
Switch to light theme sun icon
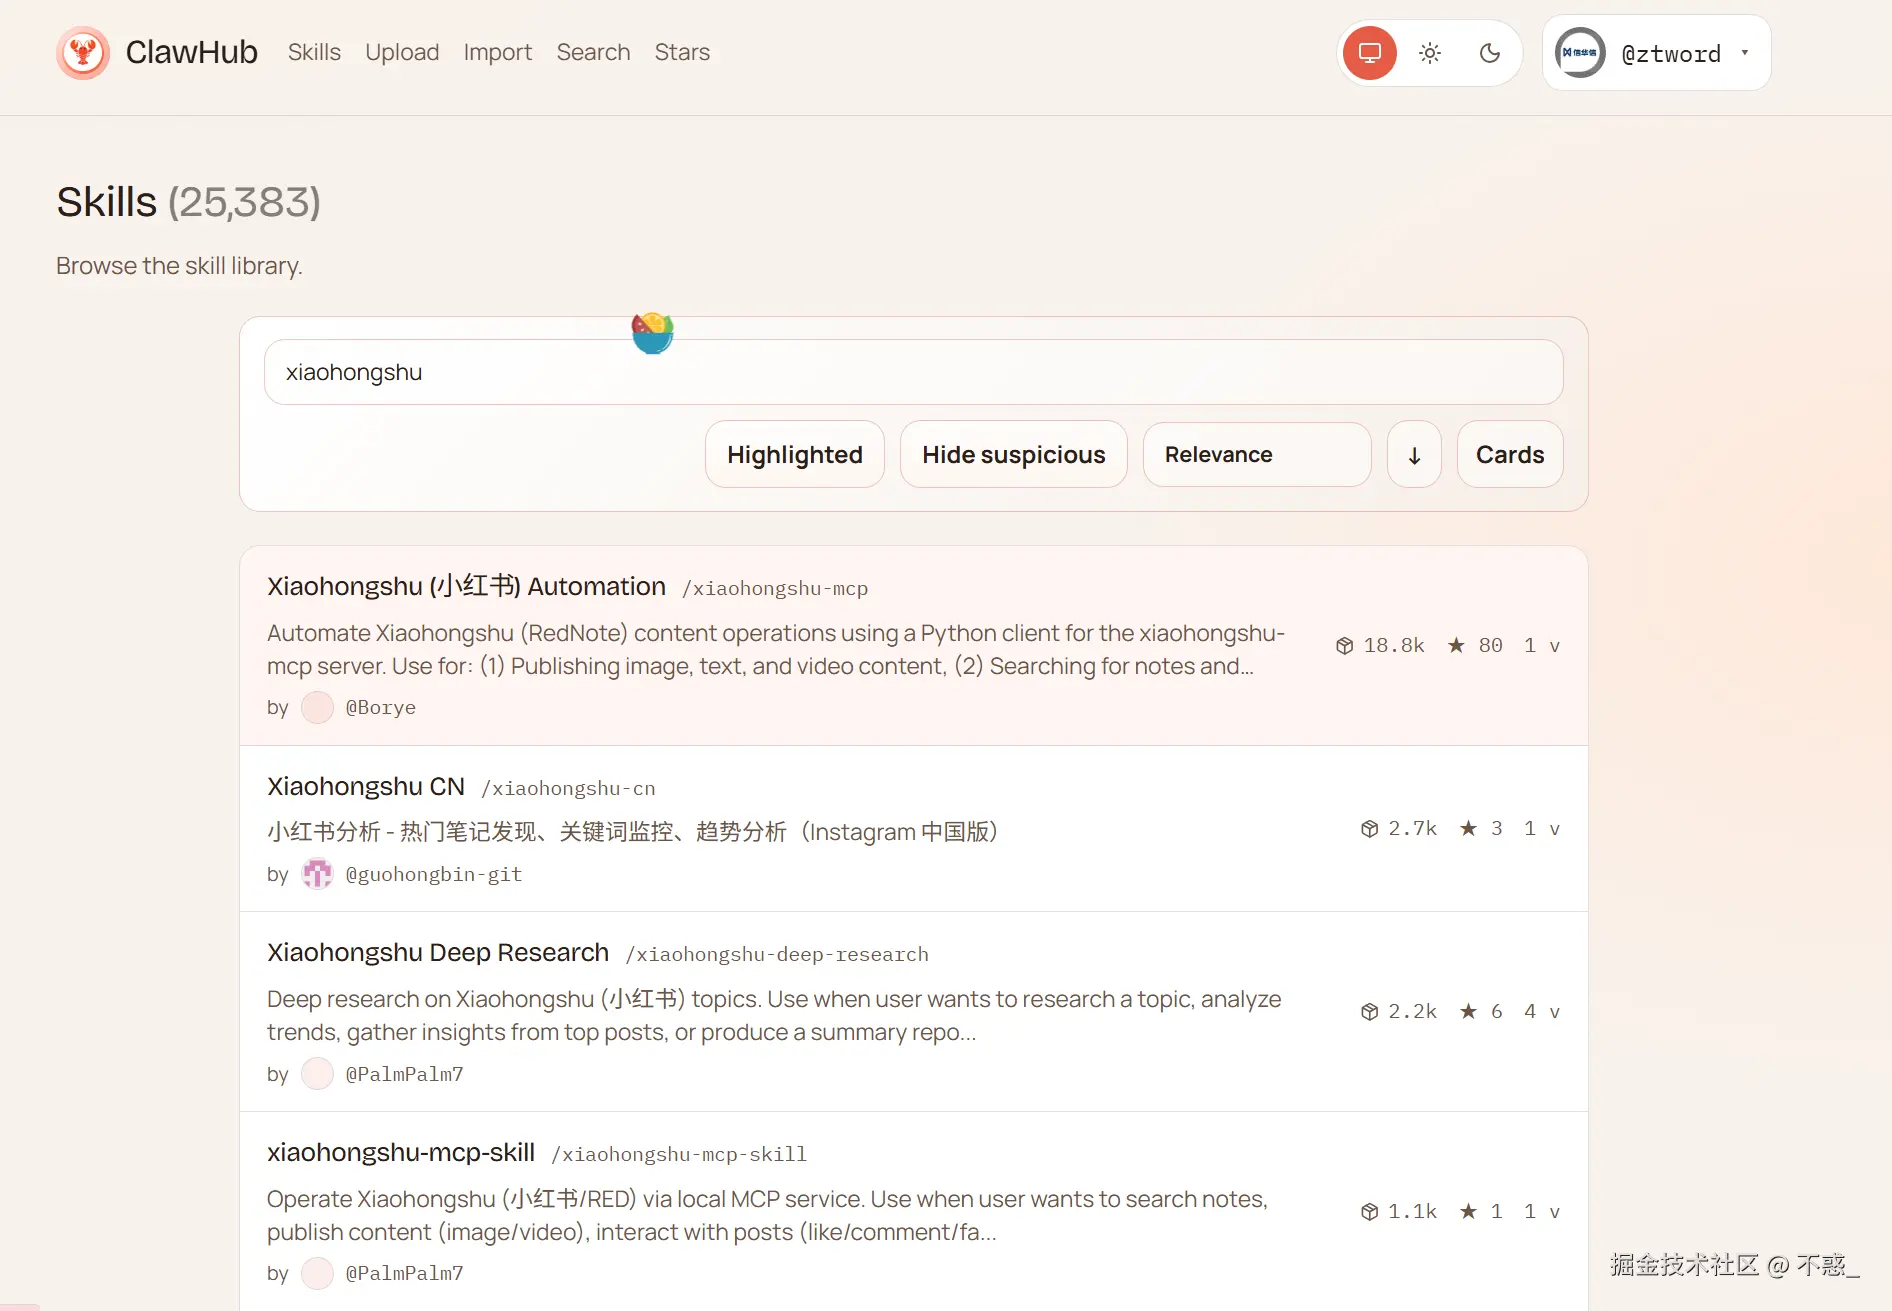pos(1430,52)
